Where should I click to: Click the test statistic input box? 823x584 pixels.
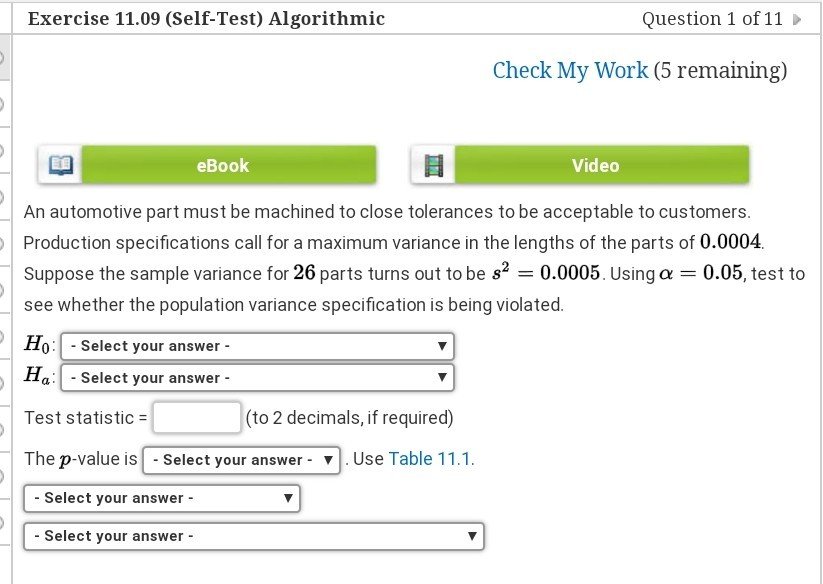click(x=196, y=416)
